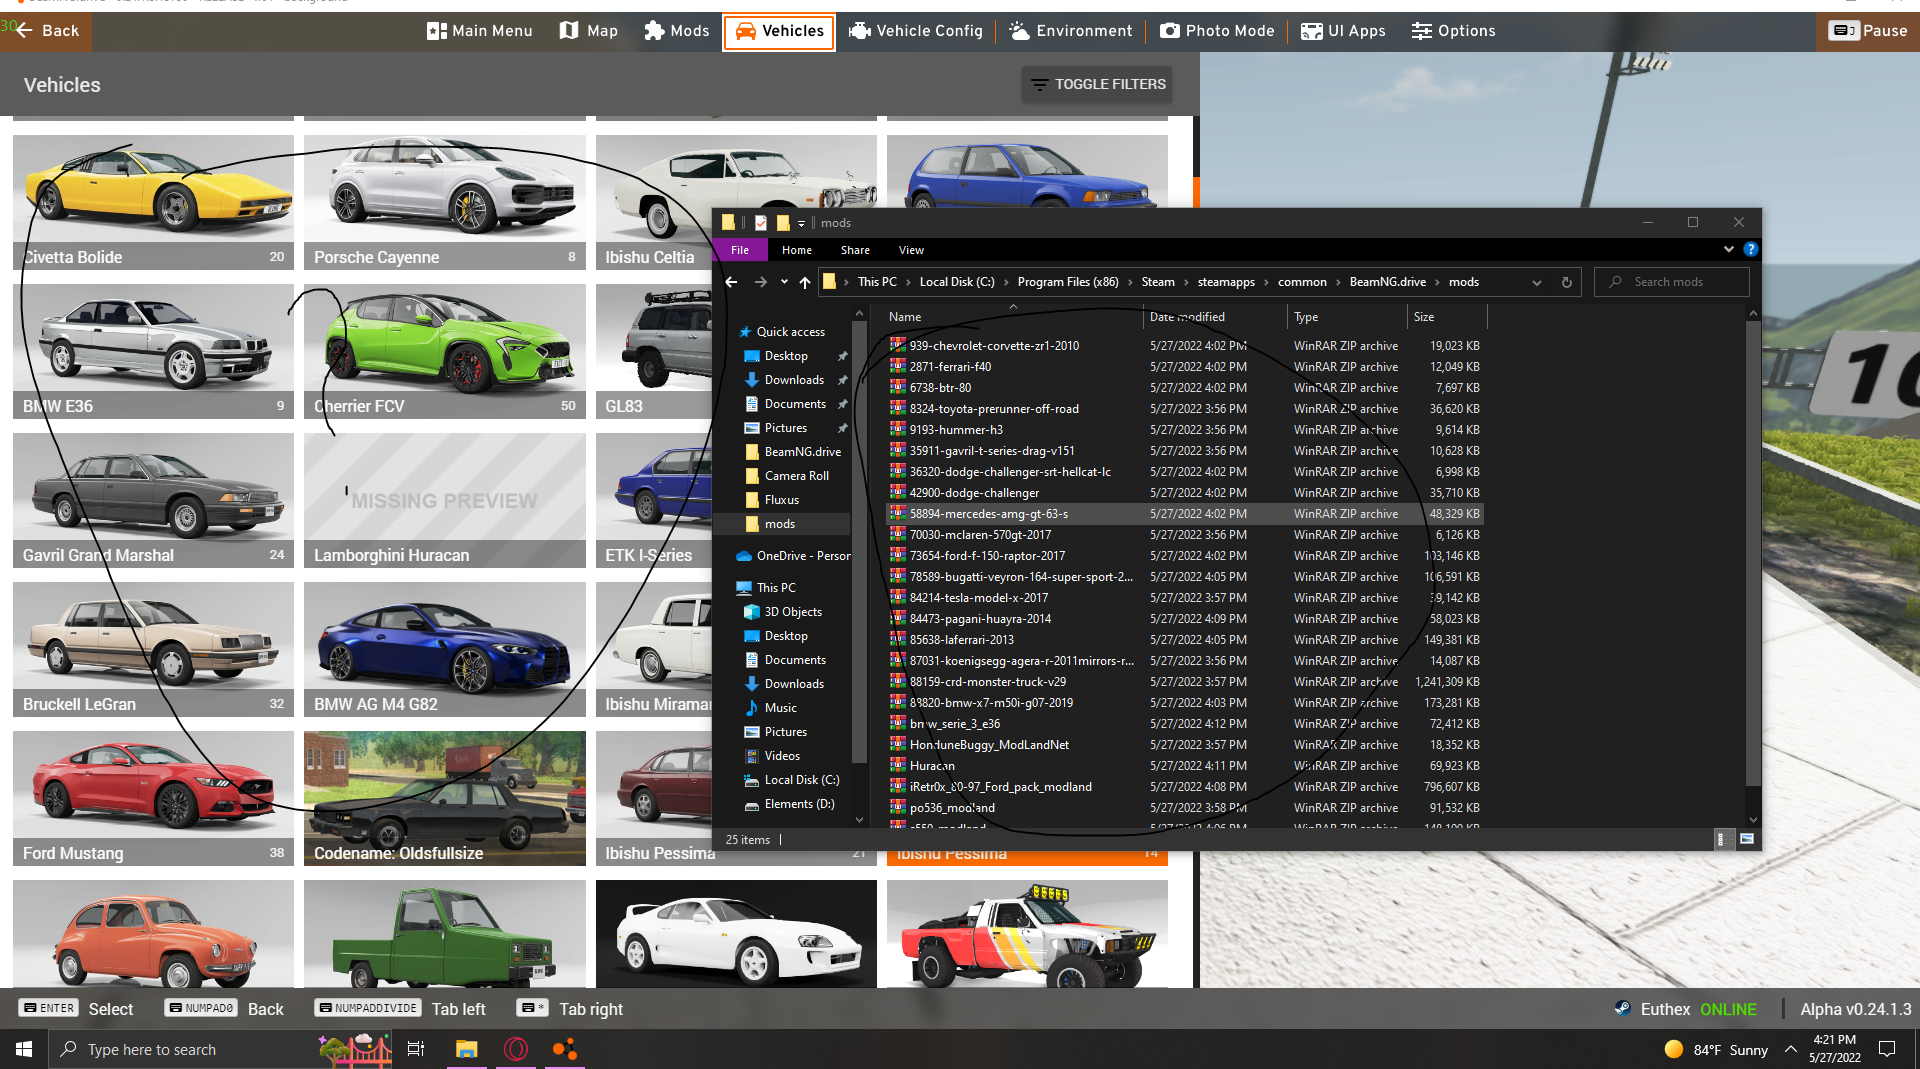Select Codename: Oldsfullsize vehicle
1920x1069 pixels.
[444, 798]
